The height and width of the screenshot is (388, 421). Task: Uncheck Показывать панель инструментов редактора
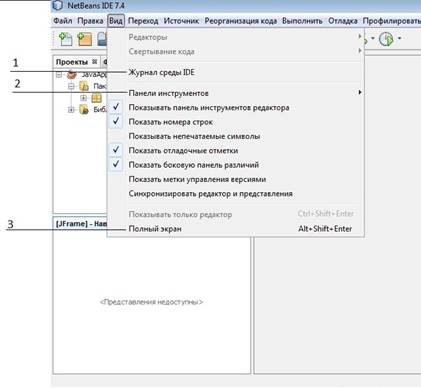[x=116, y=107]
